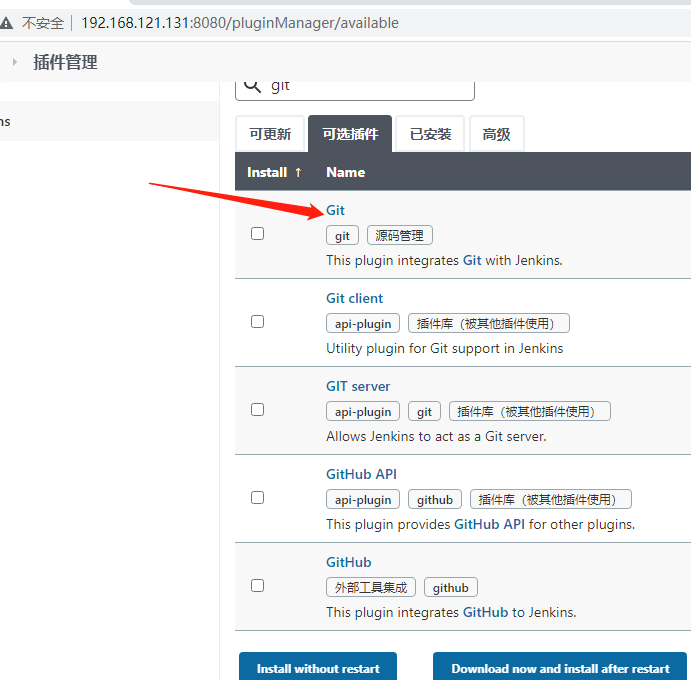Click api-plugin tag under GIT server
691x680 pixels.
coord(363,412)
